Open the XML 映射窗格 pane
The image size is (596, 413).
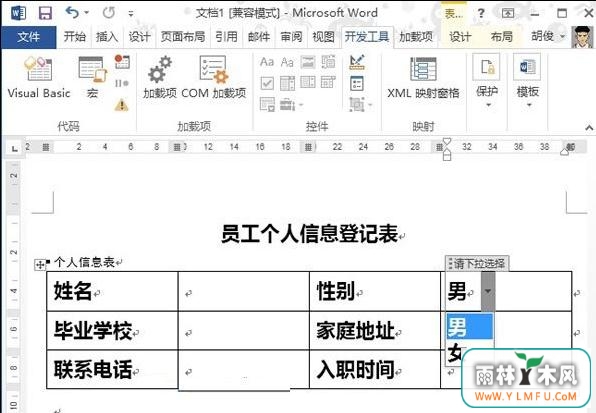tap(423, 78)
